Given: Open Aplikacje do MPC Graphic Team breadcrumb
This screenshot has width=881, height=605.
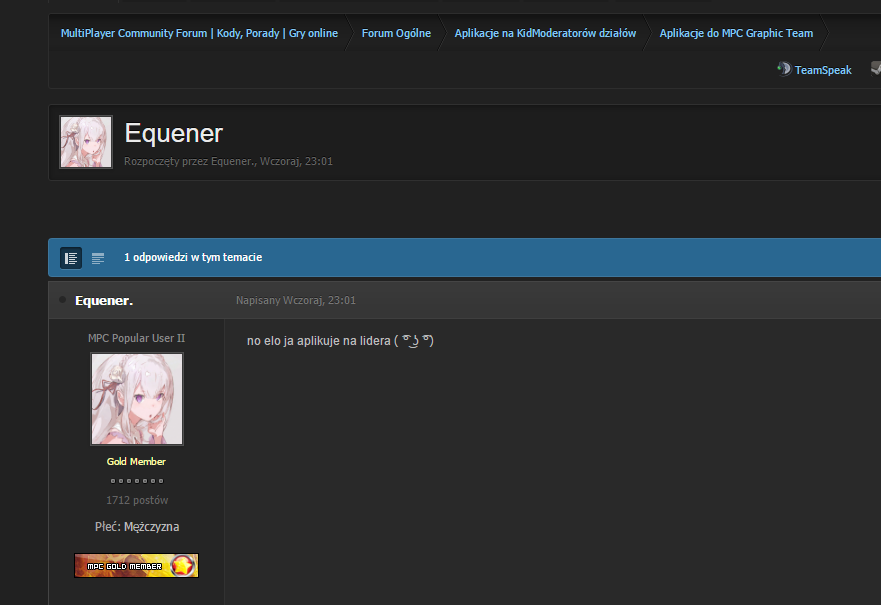Looking at the screenshot, I should [x=736, y=33].
